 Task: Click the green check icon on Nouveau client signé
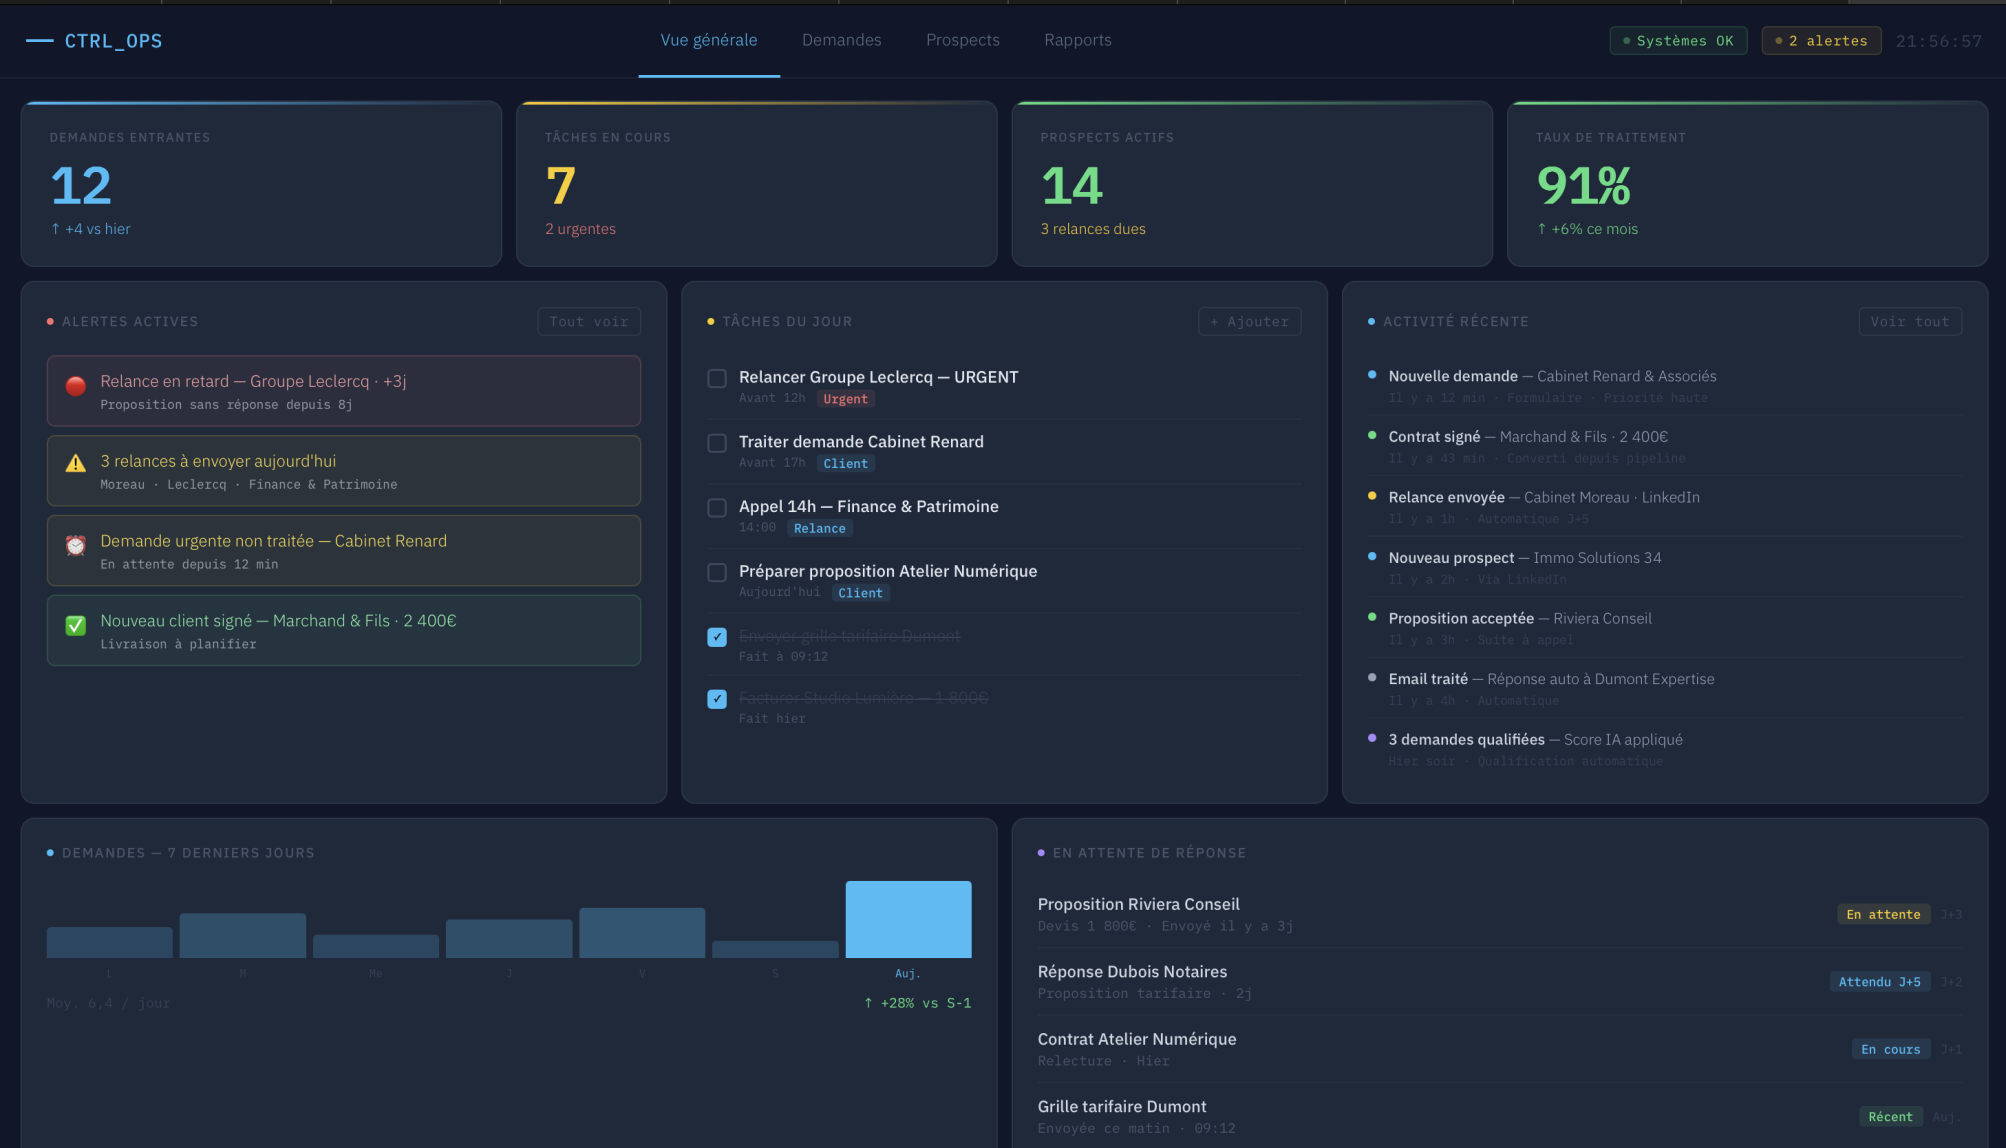(x=76, y=625)
